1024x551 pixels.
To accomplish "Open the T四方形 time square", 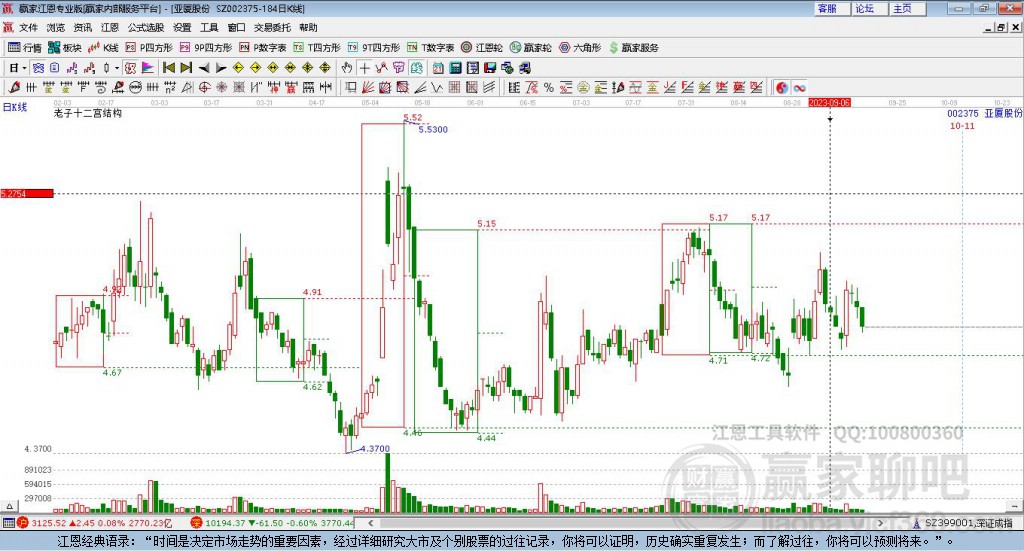I will click(317, 48).
